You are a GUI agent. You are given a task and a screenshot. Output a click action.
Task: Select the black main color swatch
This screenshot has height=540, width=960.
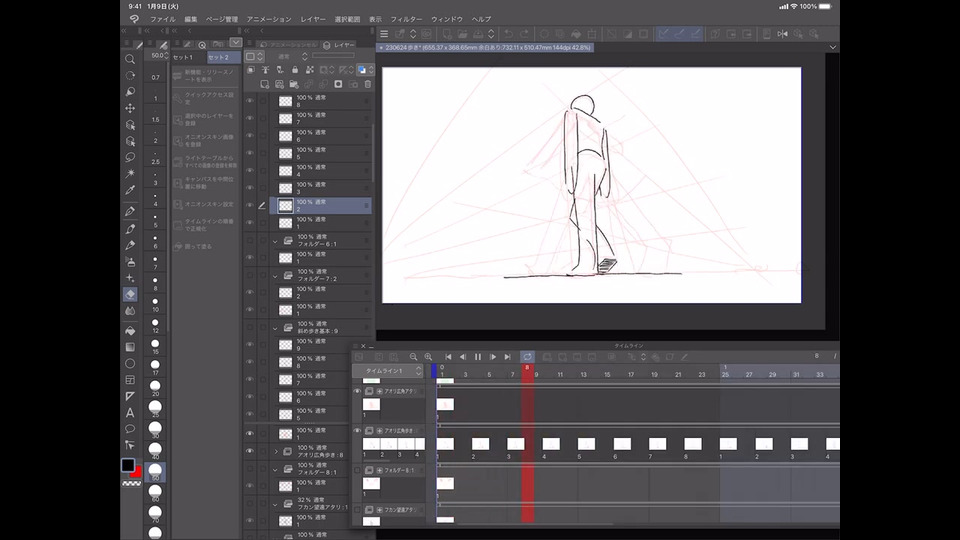pyautogui.click(x=128, y=465)
